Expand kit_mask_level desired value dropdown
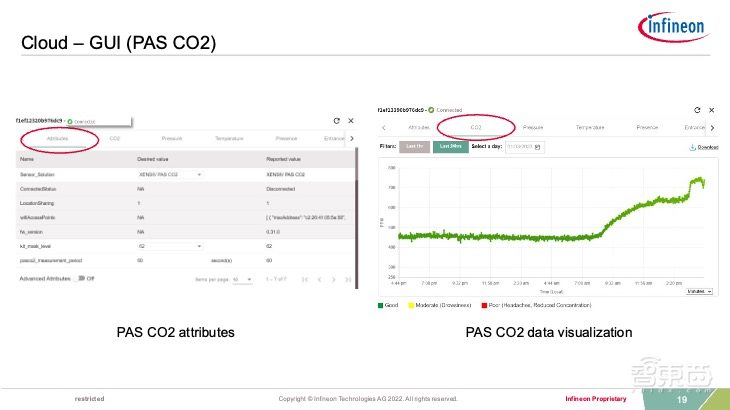Screen dimensions: 730x410 [x=199, y=244]
